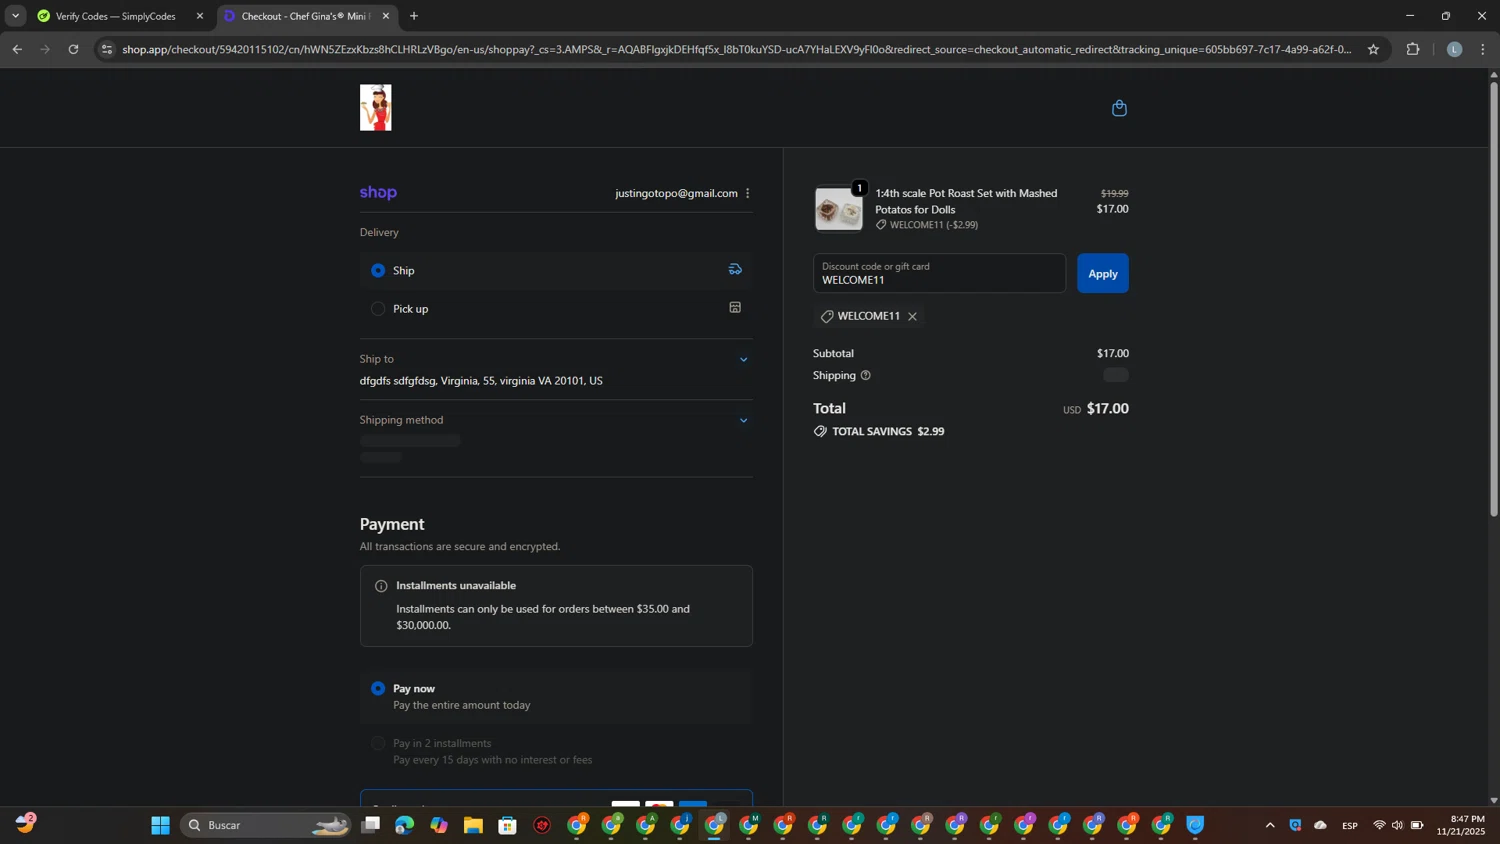This screenshot has width=1500, height=844.
Task: Open Task View on the taskbar
Action: (371, 825)
